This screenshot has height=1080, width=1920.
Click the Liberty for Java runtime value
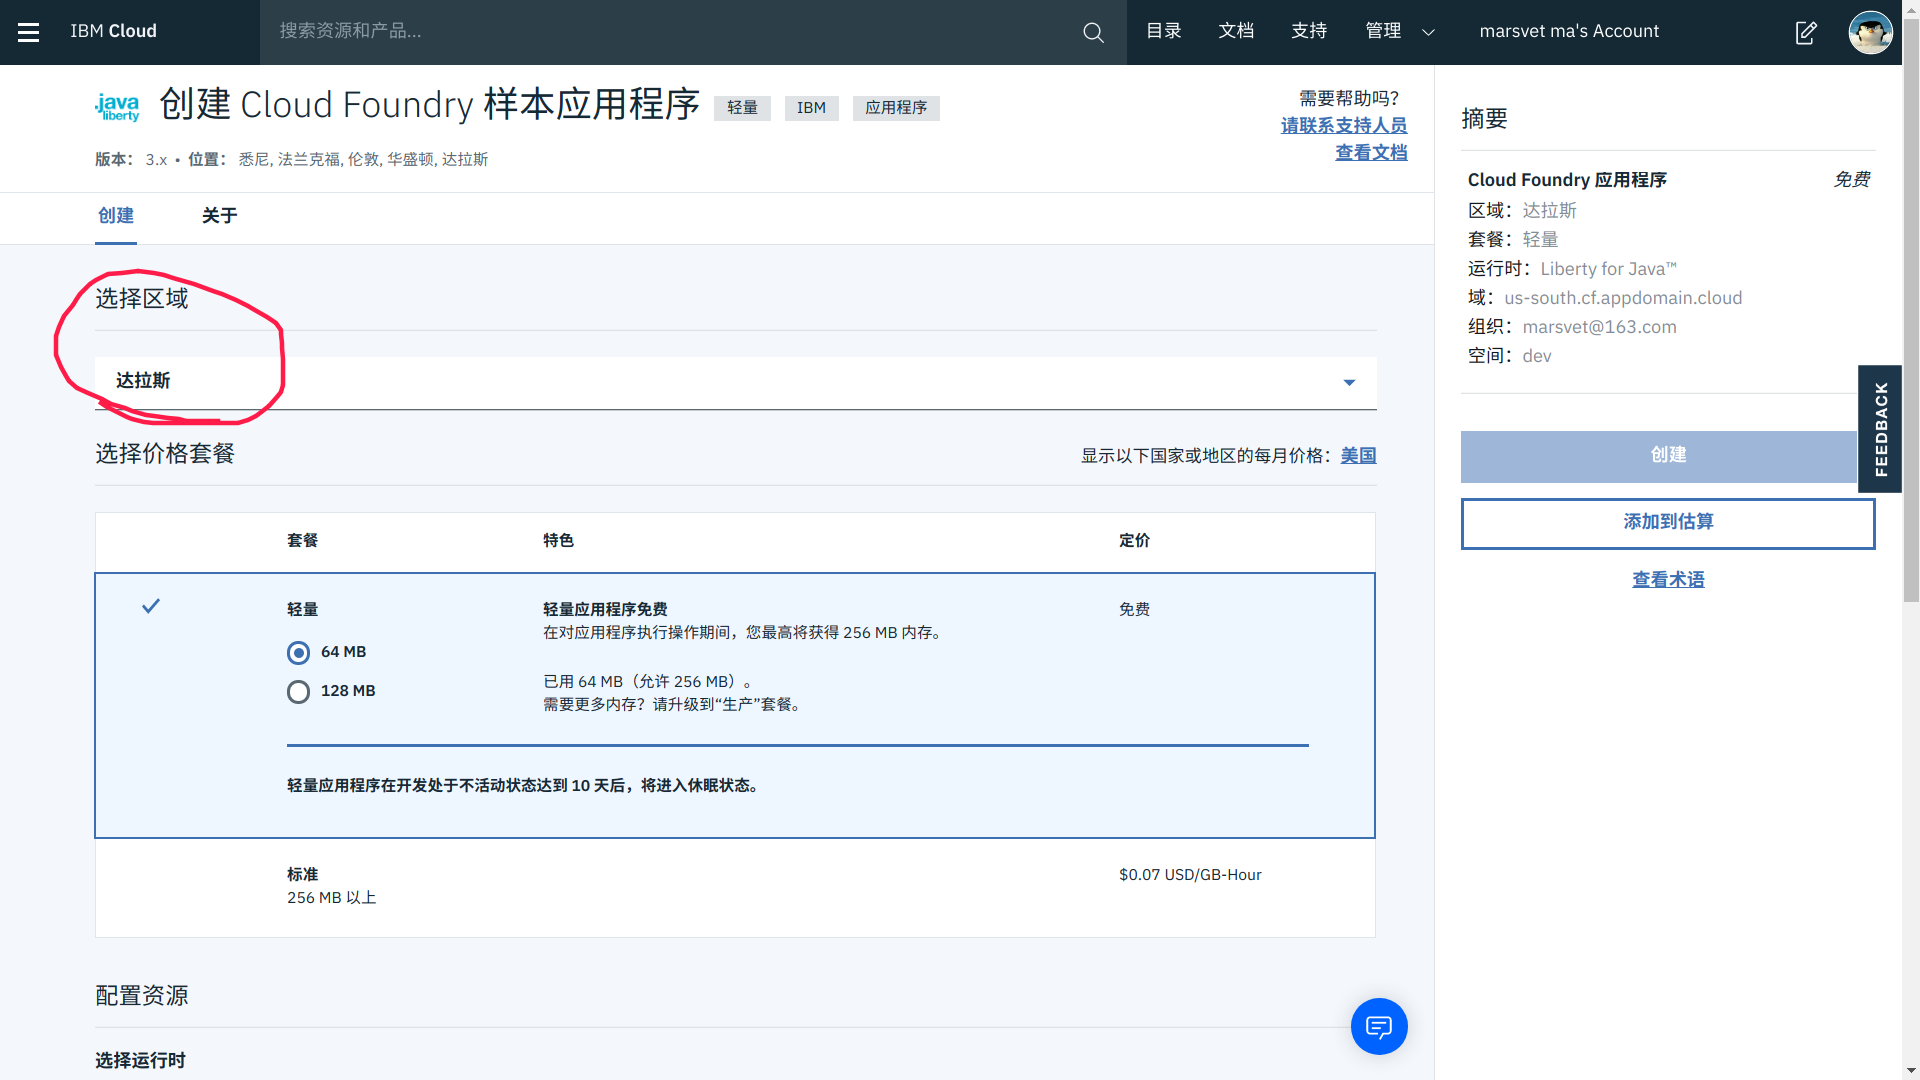[x=1608, y=269]
